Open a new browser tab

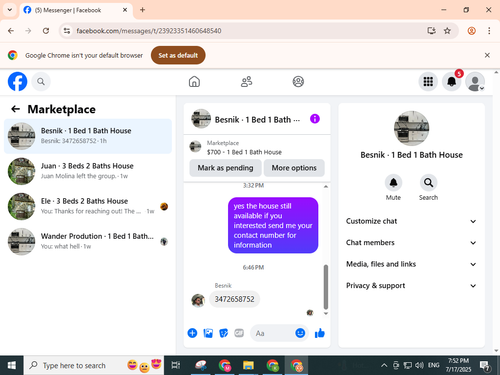tap(142, 10)
